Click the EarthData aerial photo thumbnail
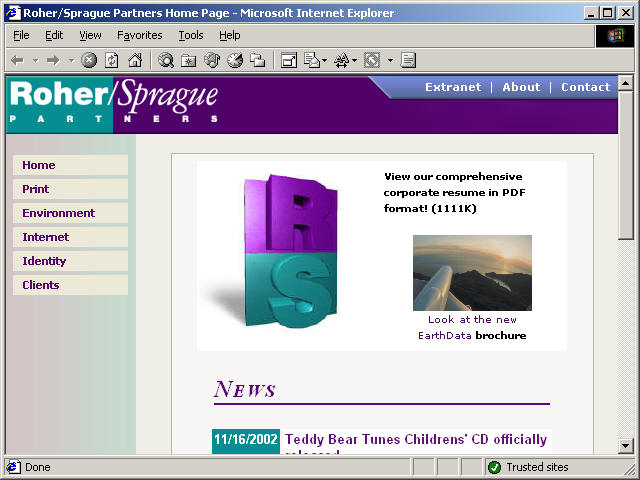Image resolution: width=640 pixels, height=480 pixels. (472, 273)
